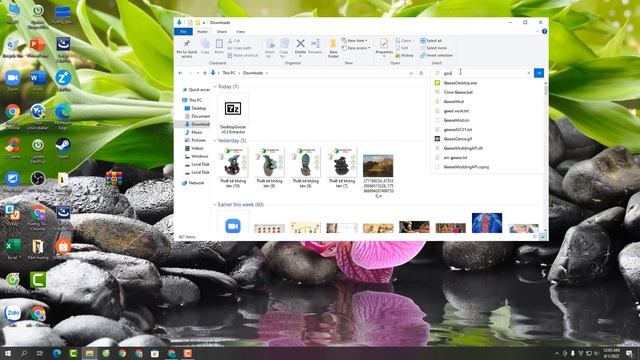Open the Easy access dropdown
The image size is (640, 360).
[x=356, y=48]
